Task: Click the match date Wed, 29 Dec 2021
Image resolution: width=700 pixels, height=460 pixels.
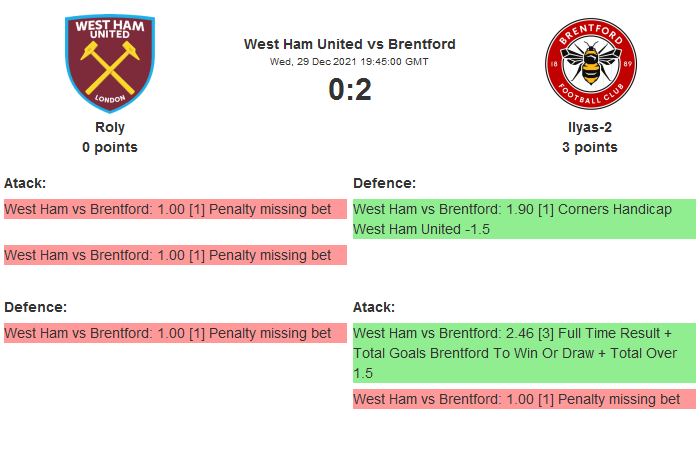Action: click(x=350, y=61)
